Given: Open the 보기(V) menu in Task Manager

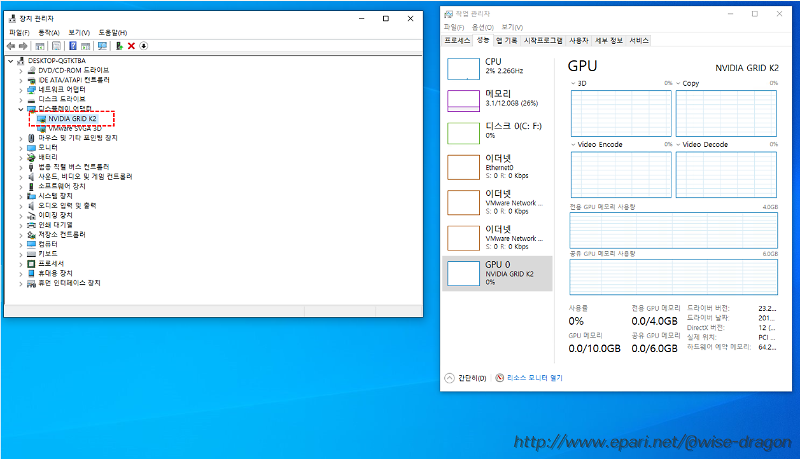Looking at the screenshot, I should click(x=512, y=27).
